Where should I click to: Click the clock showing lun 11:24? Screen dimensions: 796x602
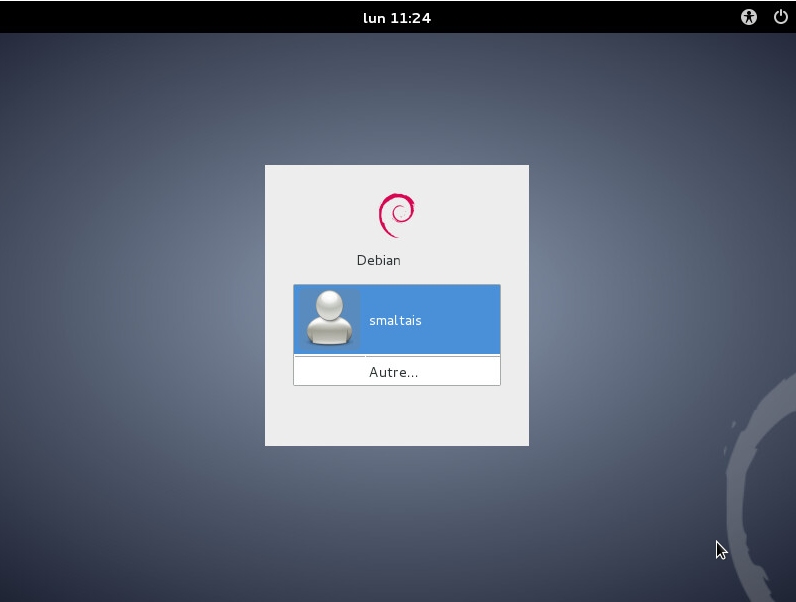397,18
